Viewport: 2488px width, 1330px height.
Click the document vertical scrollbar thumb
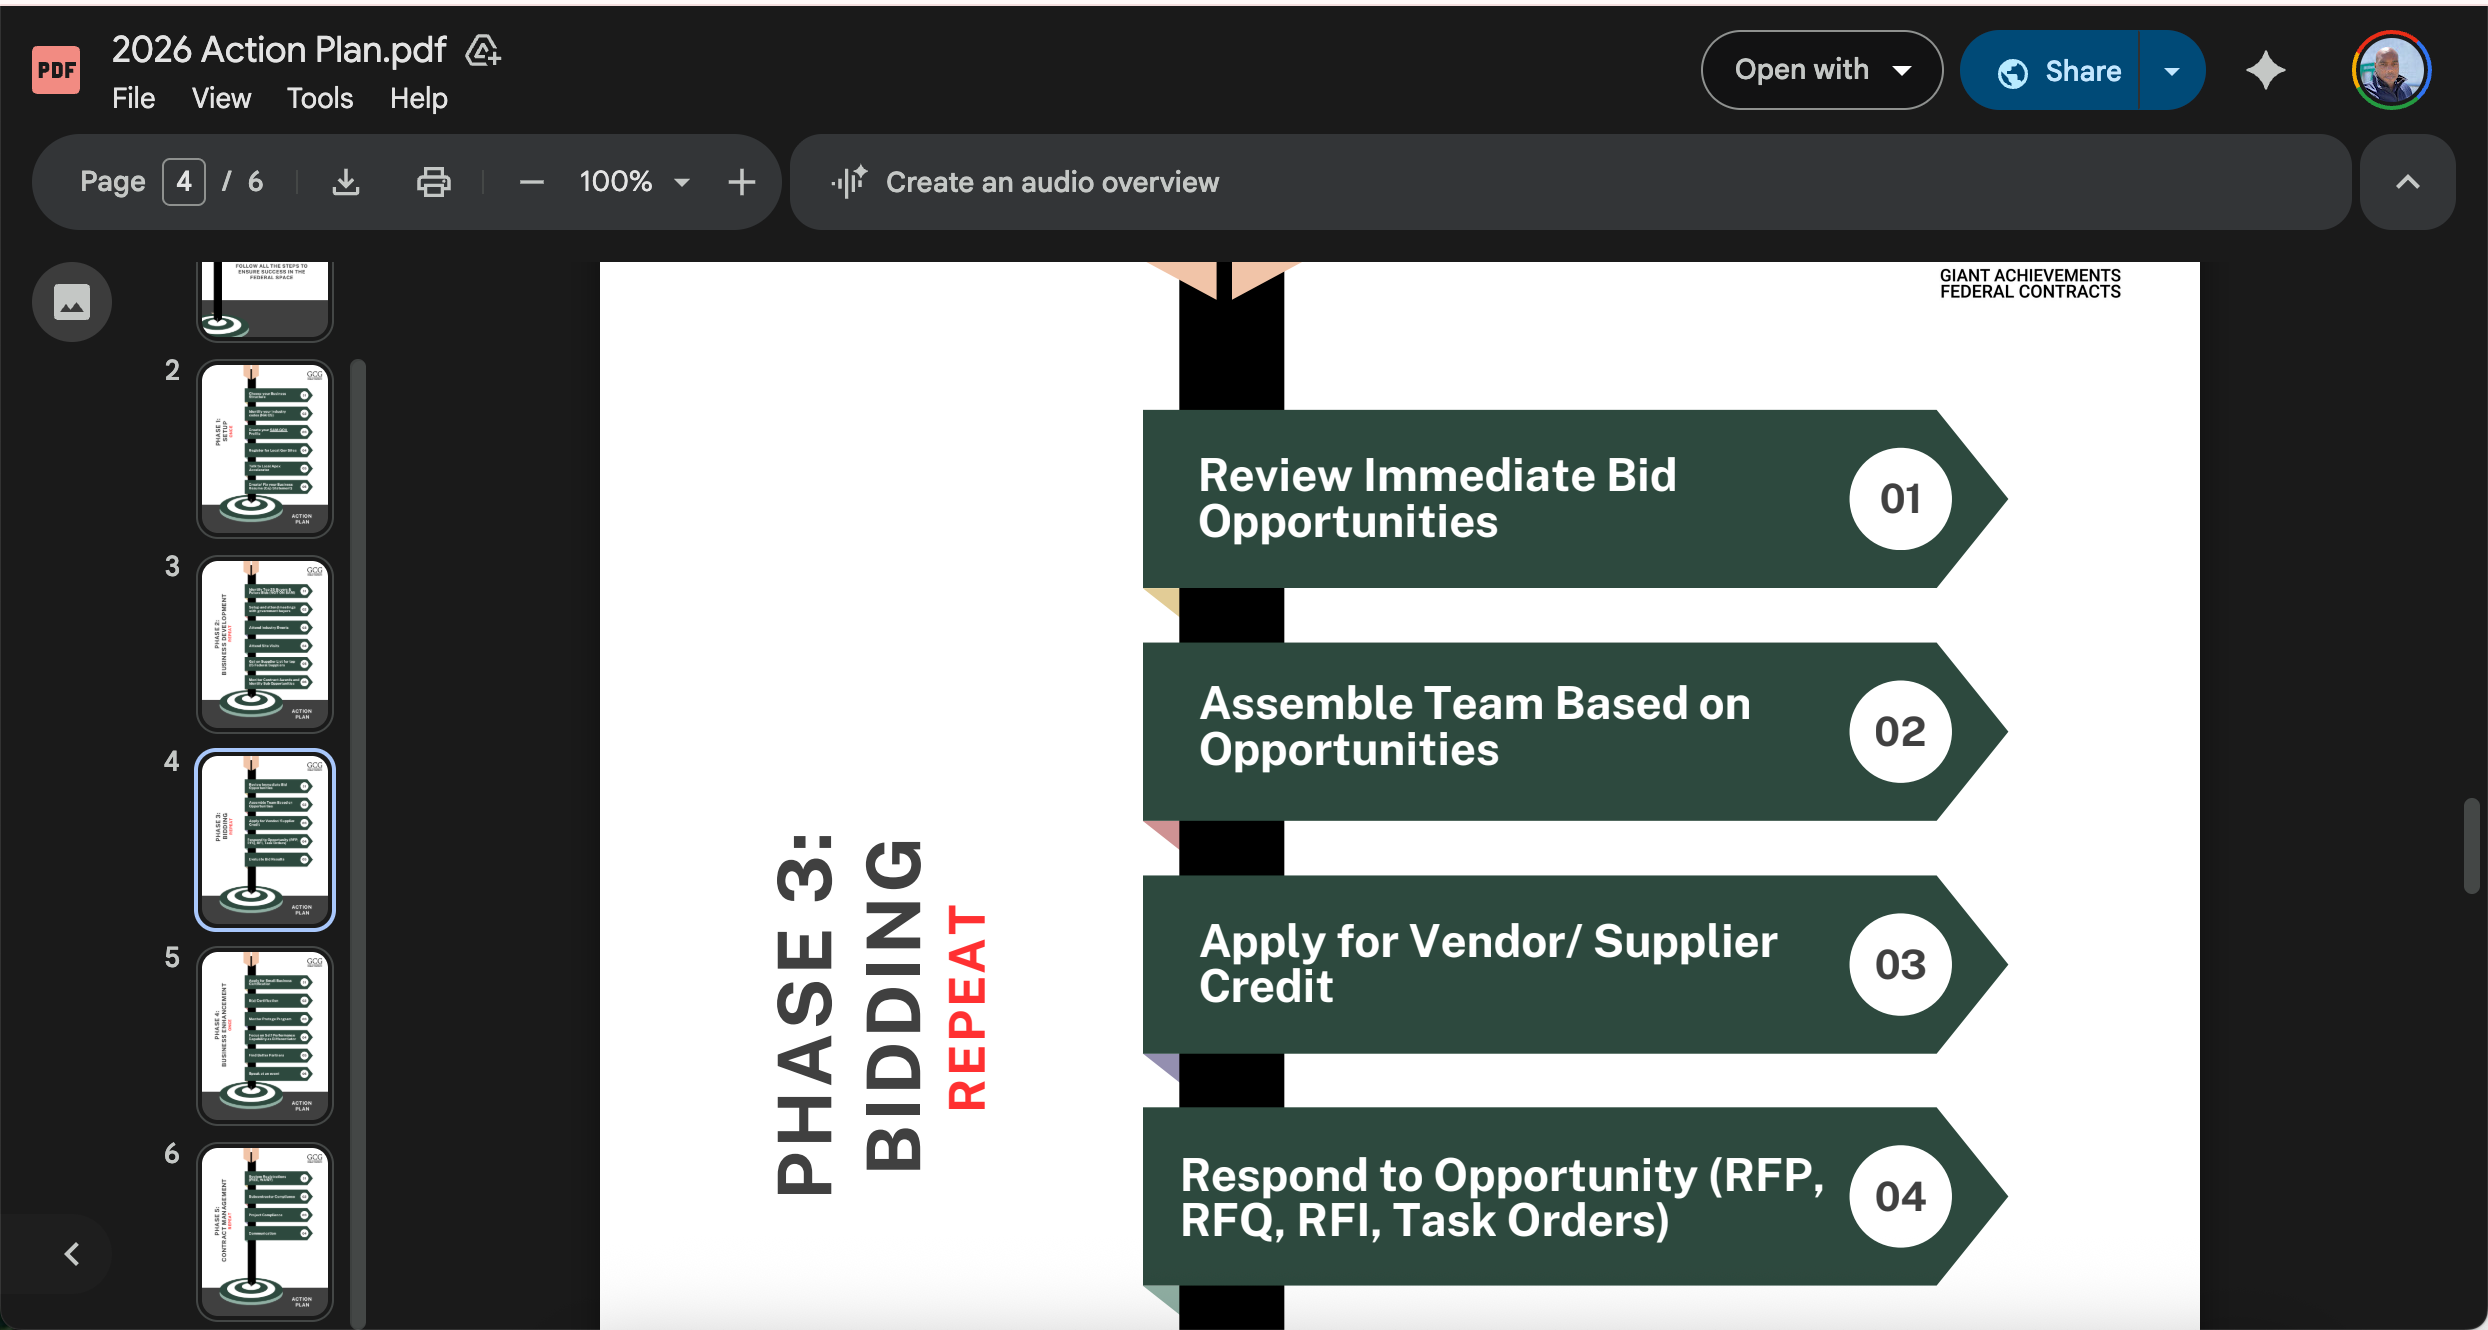(2471, 845)
